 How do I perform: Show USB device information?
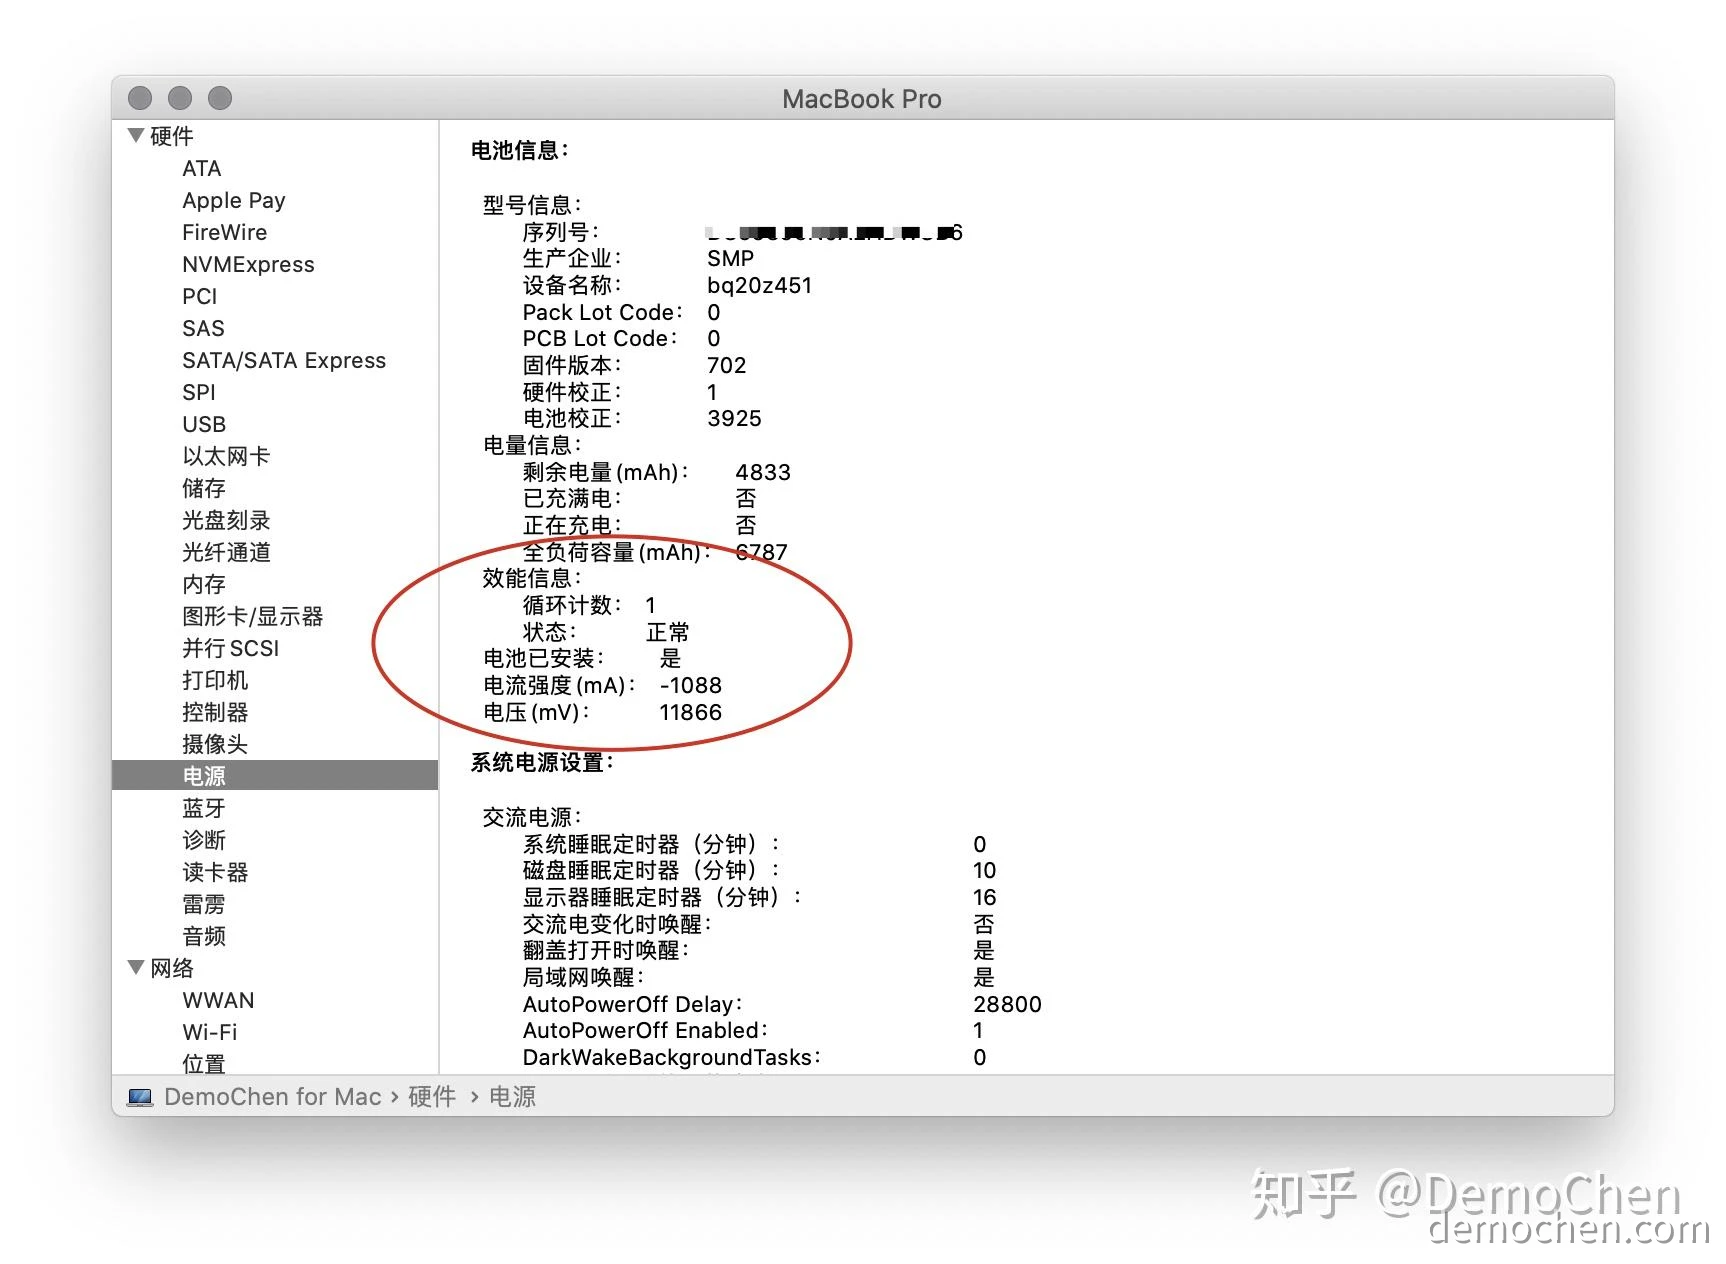point(204,424)
